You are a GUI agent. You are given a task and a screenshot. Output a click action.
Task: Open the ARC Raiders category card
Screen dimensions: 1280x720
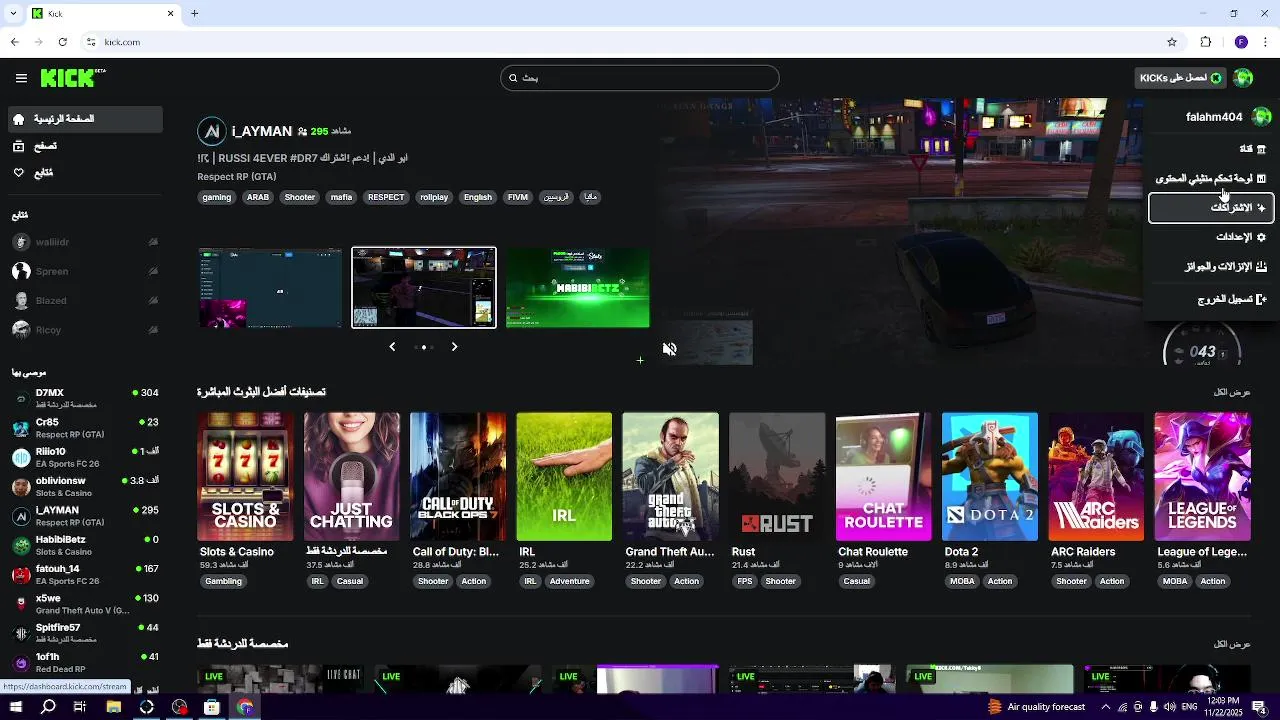(x=1096, y=477)
